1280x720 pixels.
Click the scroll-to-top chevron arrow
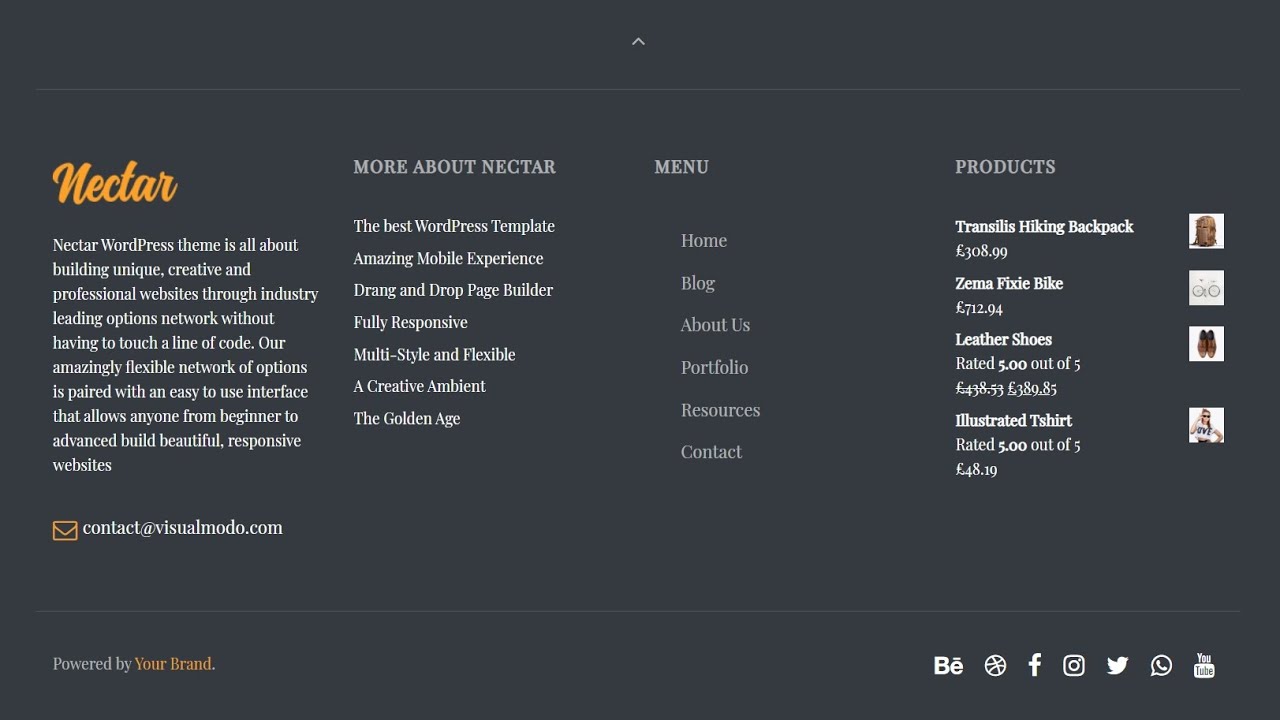pos(639,42)
